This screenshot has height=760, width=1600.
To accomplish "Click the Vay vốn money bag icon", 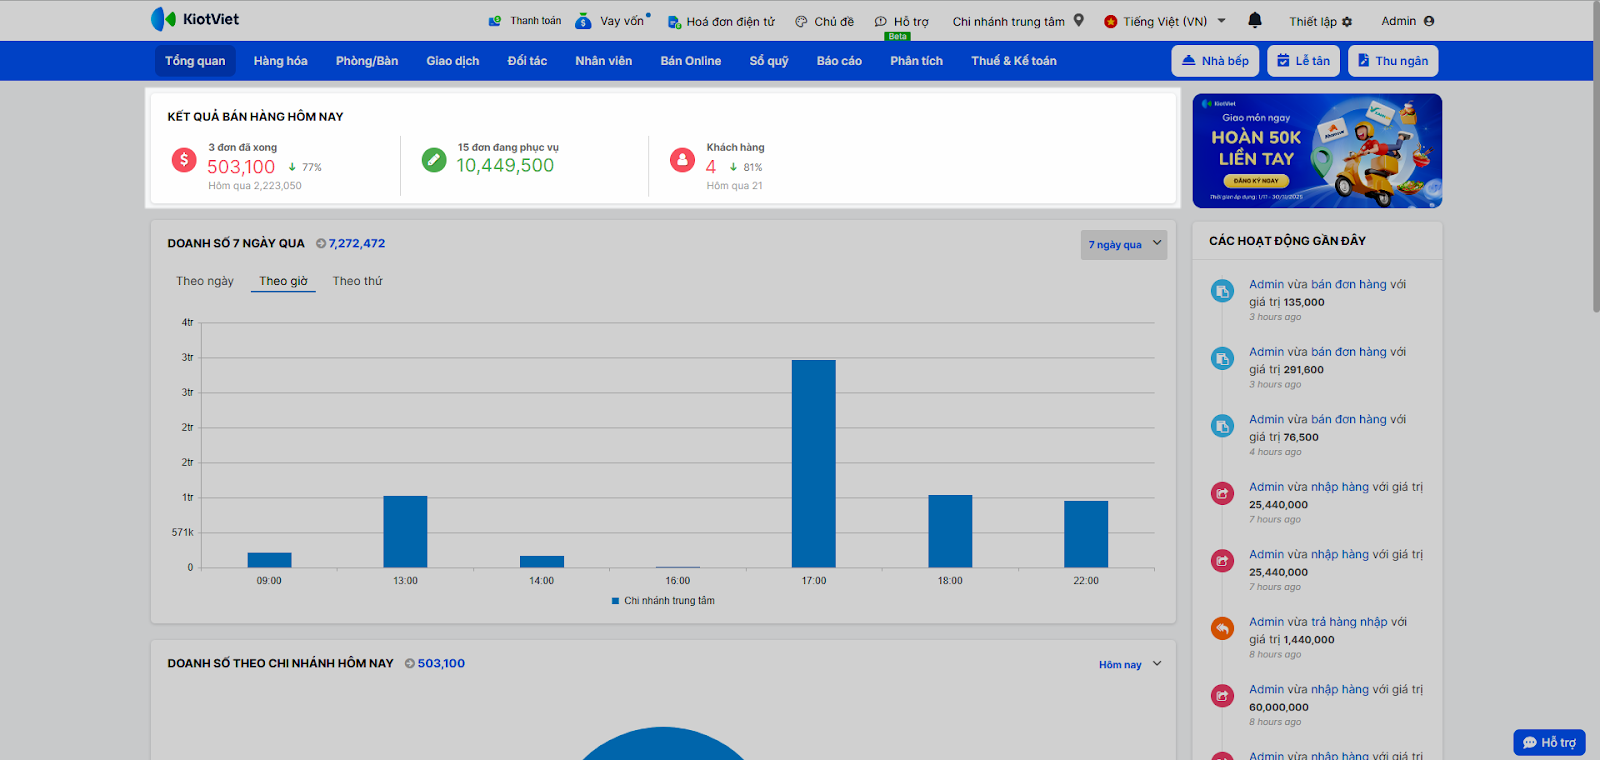I will point(583,21).
